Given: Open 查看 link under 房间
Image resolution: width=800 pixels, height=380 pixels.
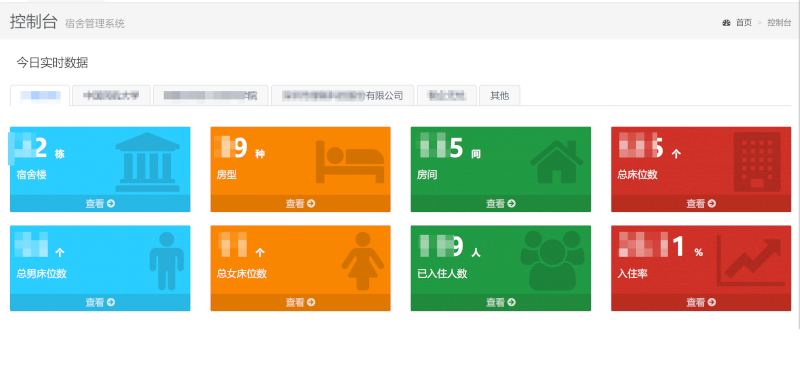Looking at the screenshot, I should [x=501, y=204].
